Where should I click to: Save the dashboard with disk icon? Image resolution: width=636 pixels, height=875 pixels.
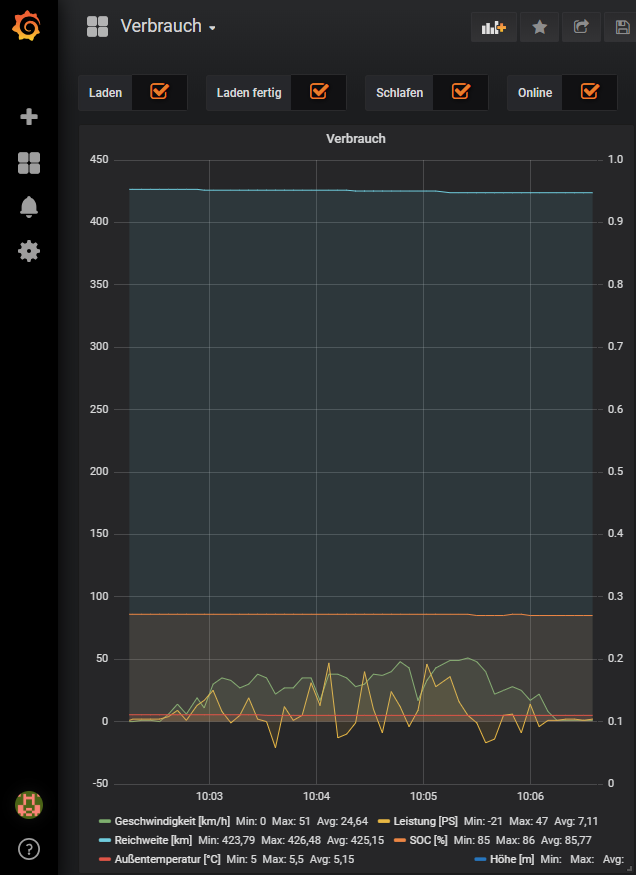point(621,27)
